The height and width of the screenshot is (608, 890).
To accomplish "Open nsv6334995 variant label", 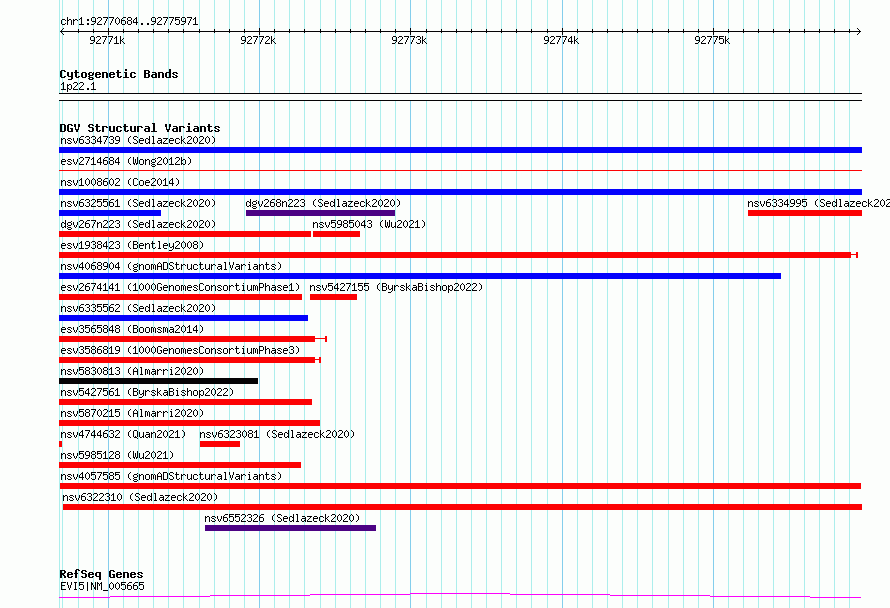I will [818, 203].
